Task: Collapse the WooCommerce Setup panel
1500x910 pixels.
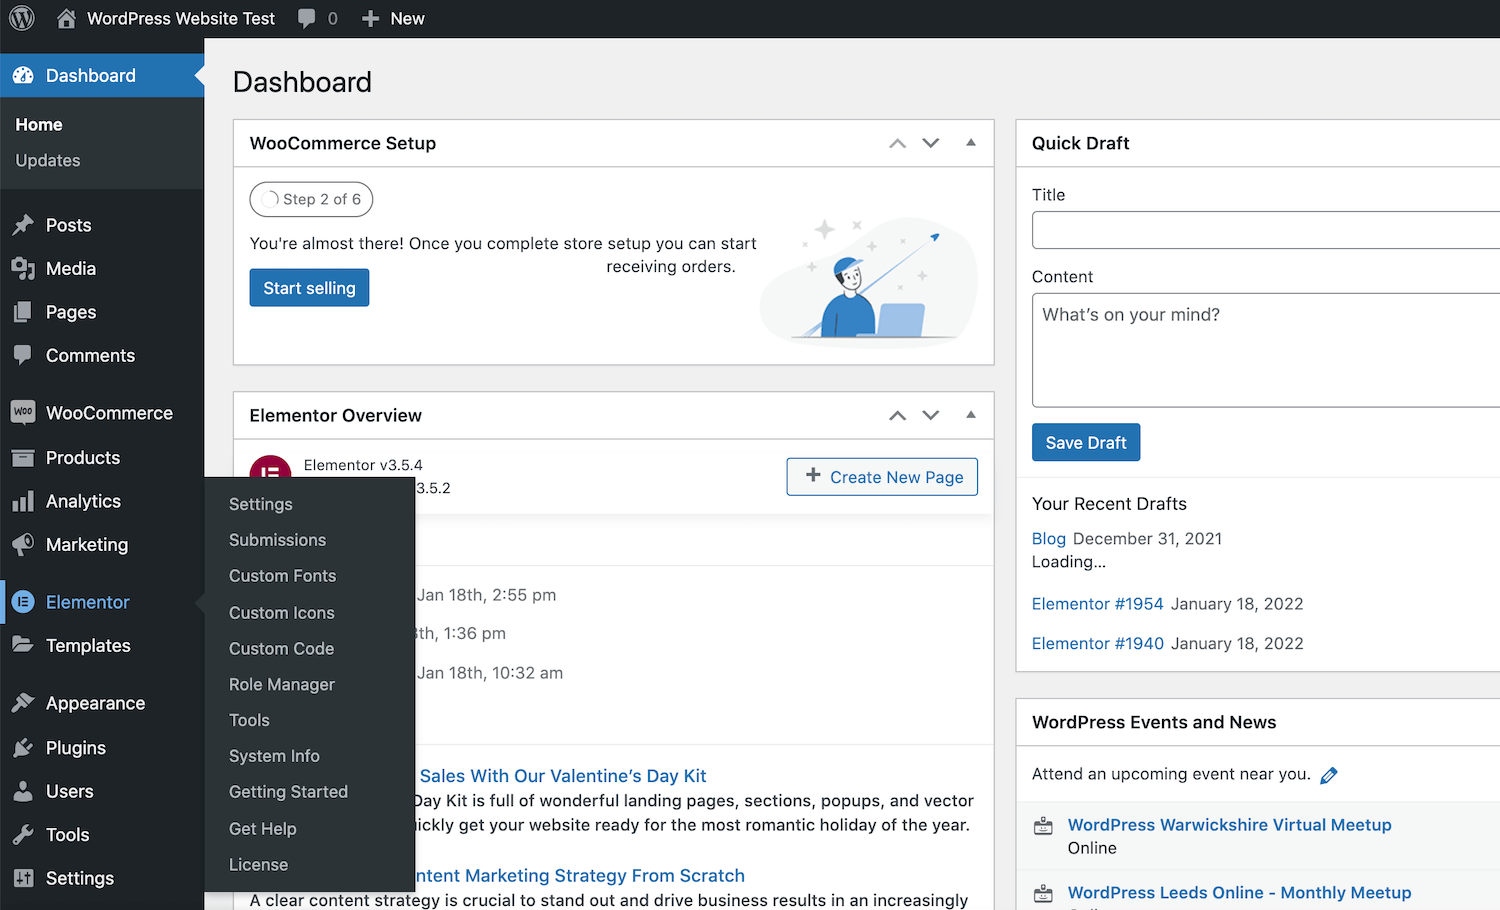Action: pyautogui.click(x=970, y=143)
